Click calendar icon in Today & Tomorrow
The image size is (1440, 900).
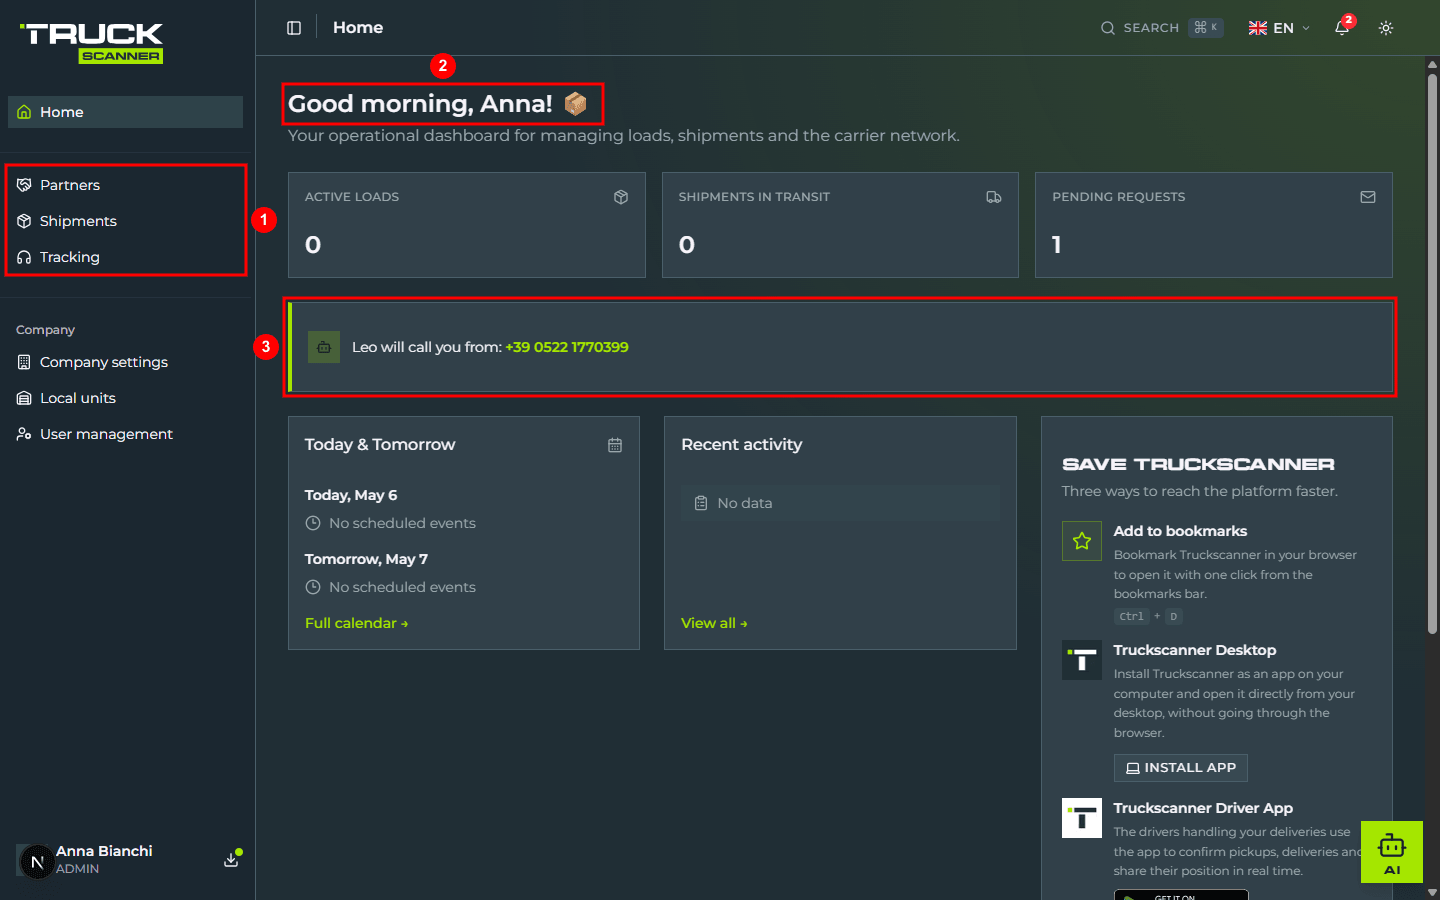pos(615,445)
